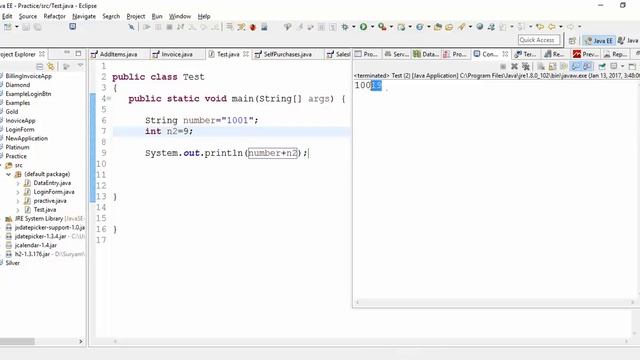Expand the LoginForm.java tree node
The width and height of the screenshot is (640, 360).
pyautogui.click(x=18, y=192)
